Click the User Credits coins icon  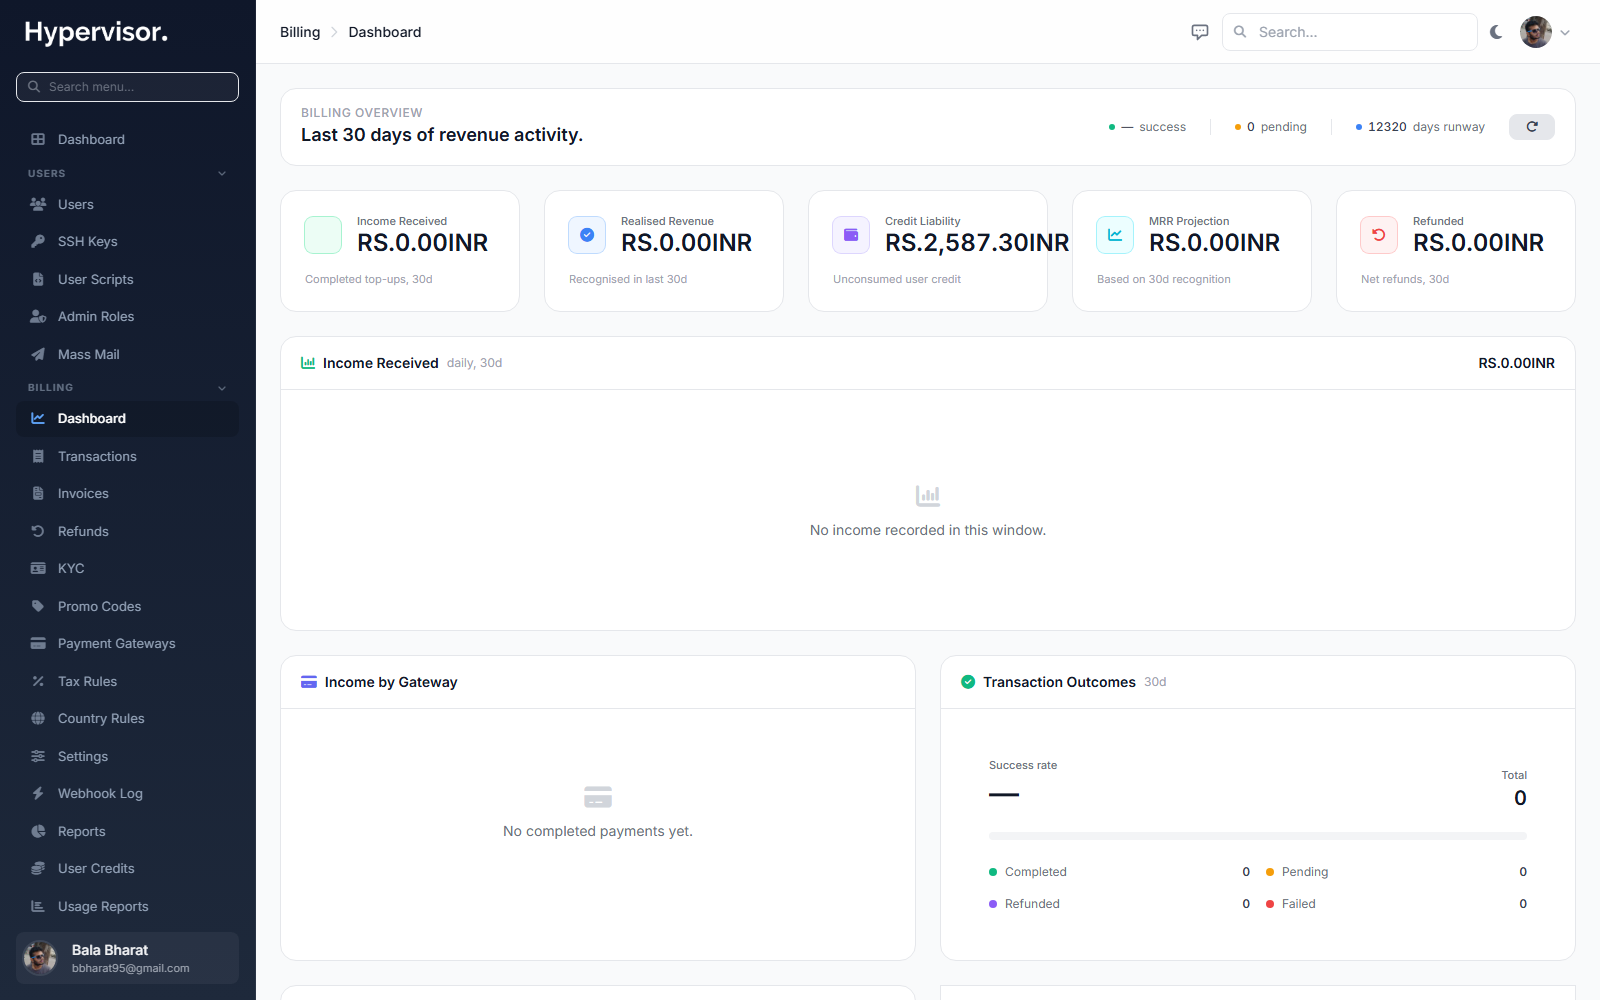coord(38,868)
